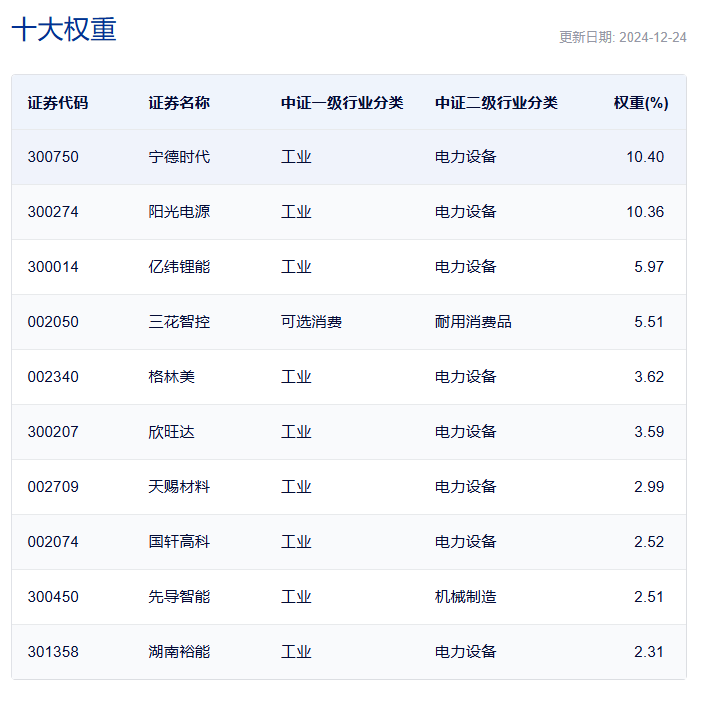Select the name 国轩高科
703x709 pixels.
[x=179, y=542]
